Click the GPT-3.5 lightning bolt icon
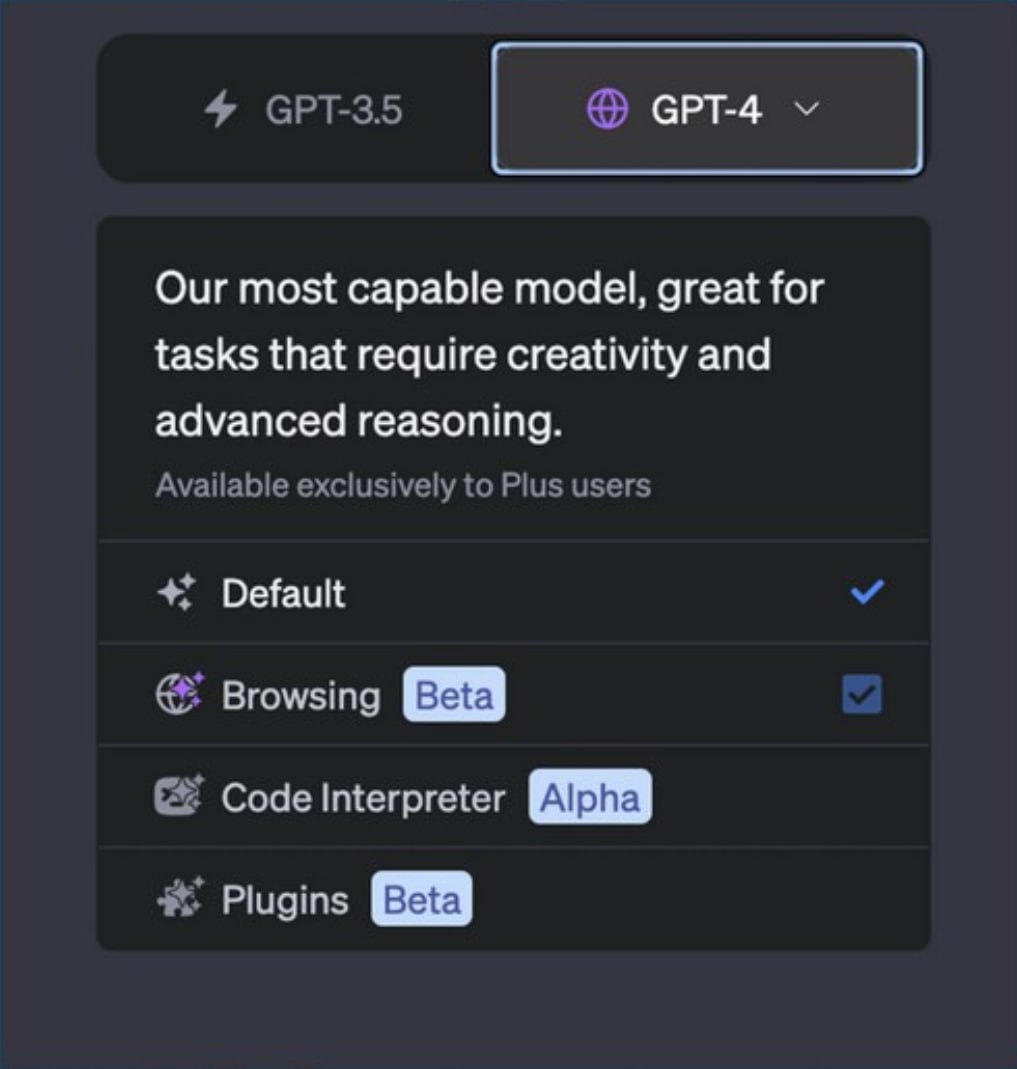This screenshot has width=1017, height=1069. [x=219, y=110]
